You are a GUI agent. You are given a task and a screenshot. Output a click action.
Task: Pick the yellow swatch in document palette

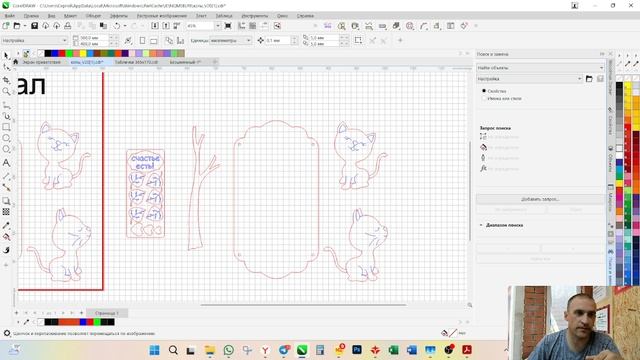coord(83,53)
